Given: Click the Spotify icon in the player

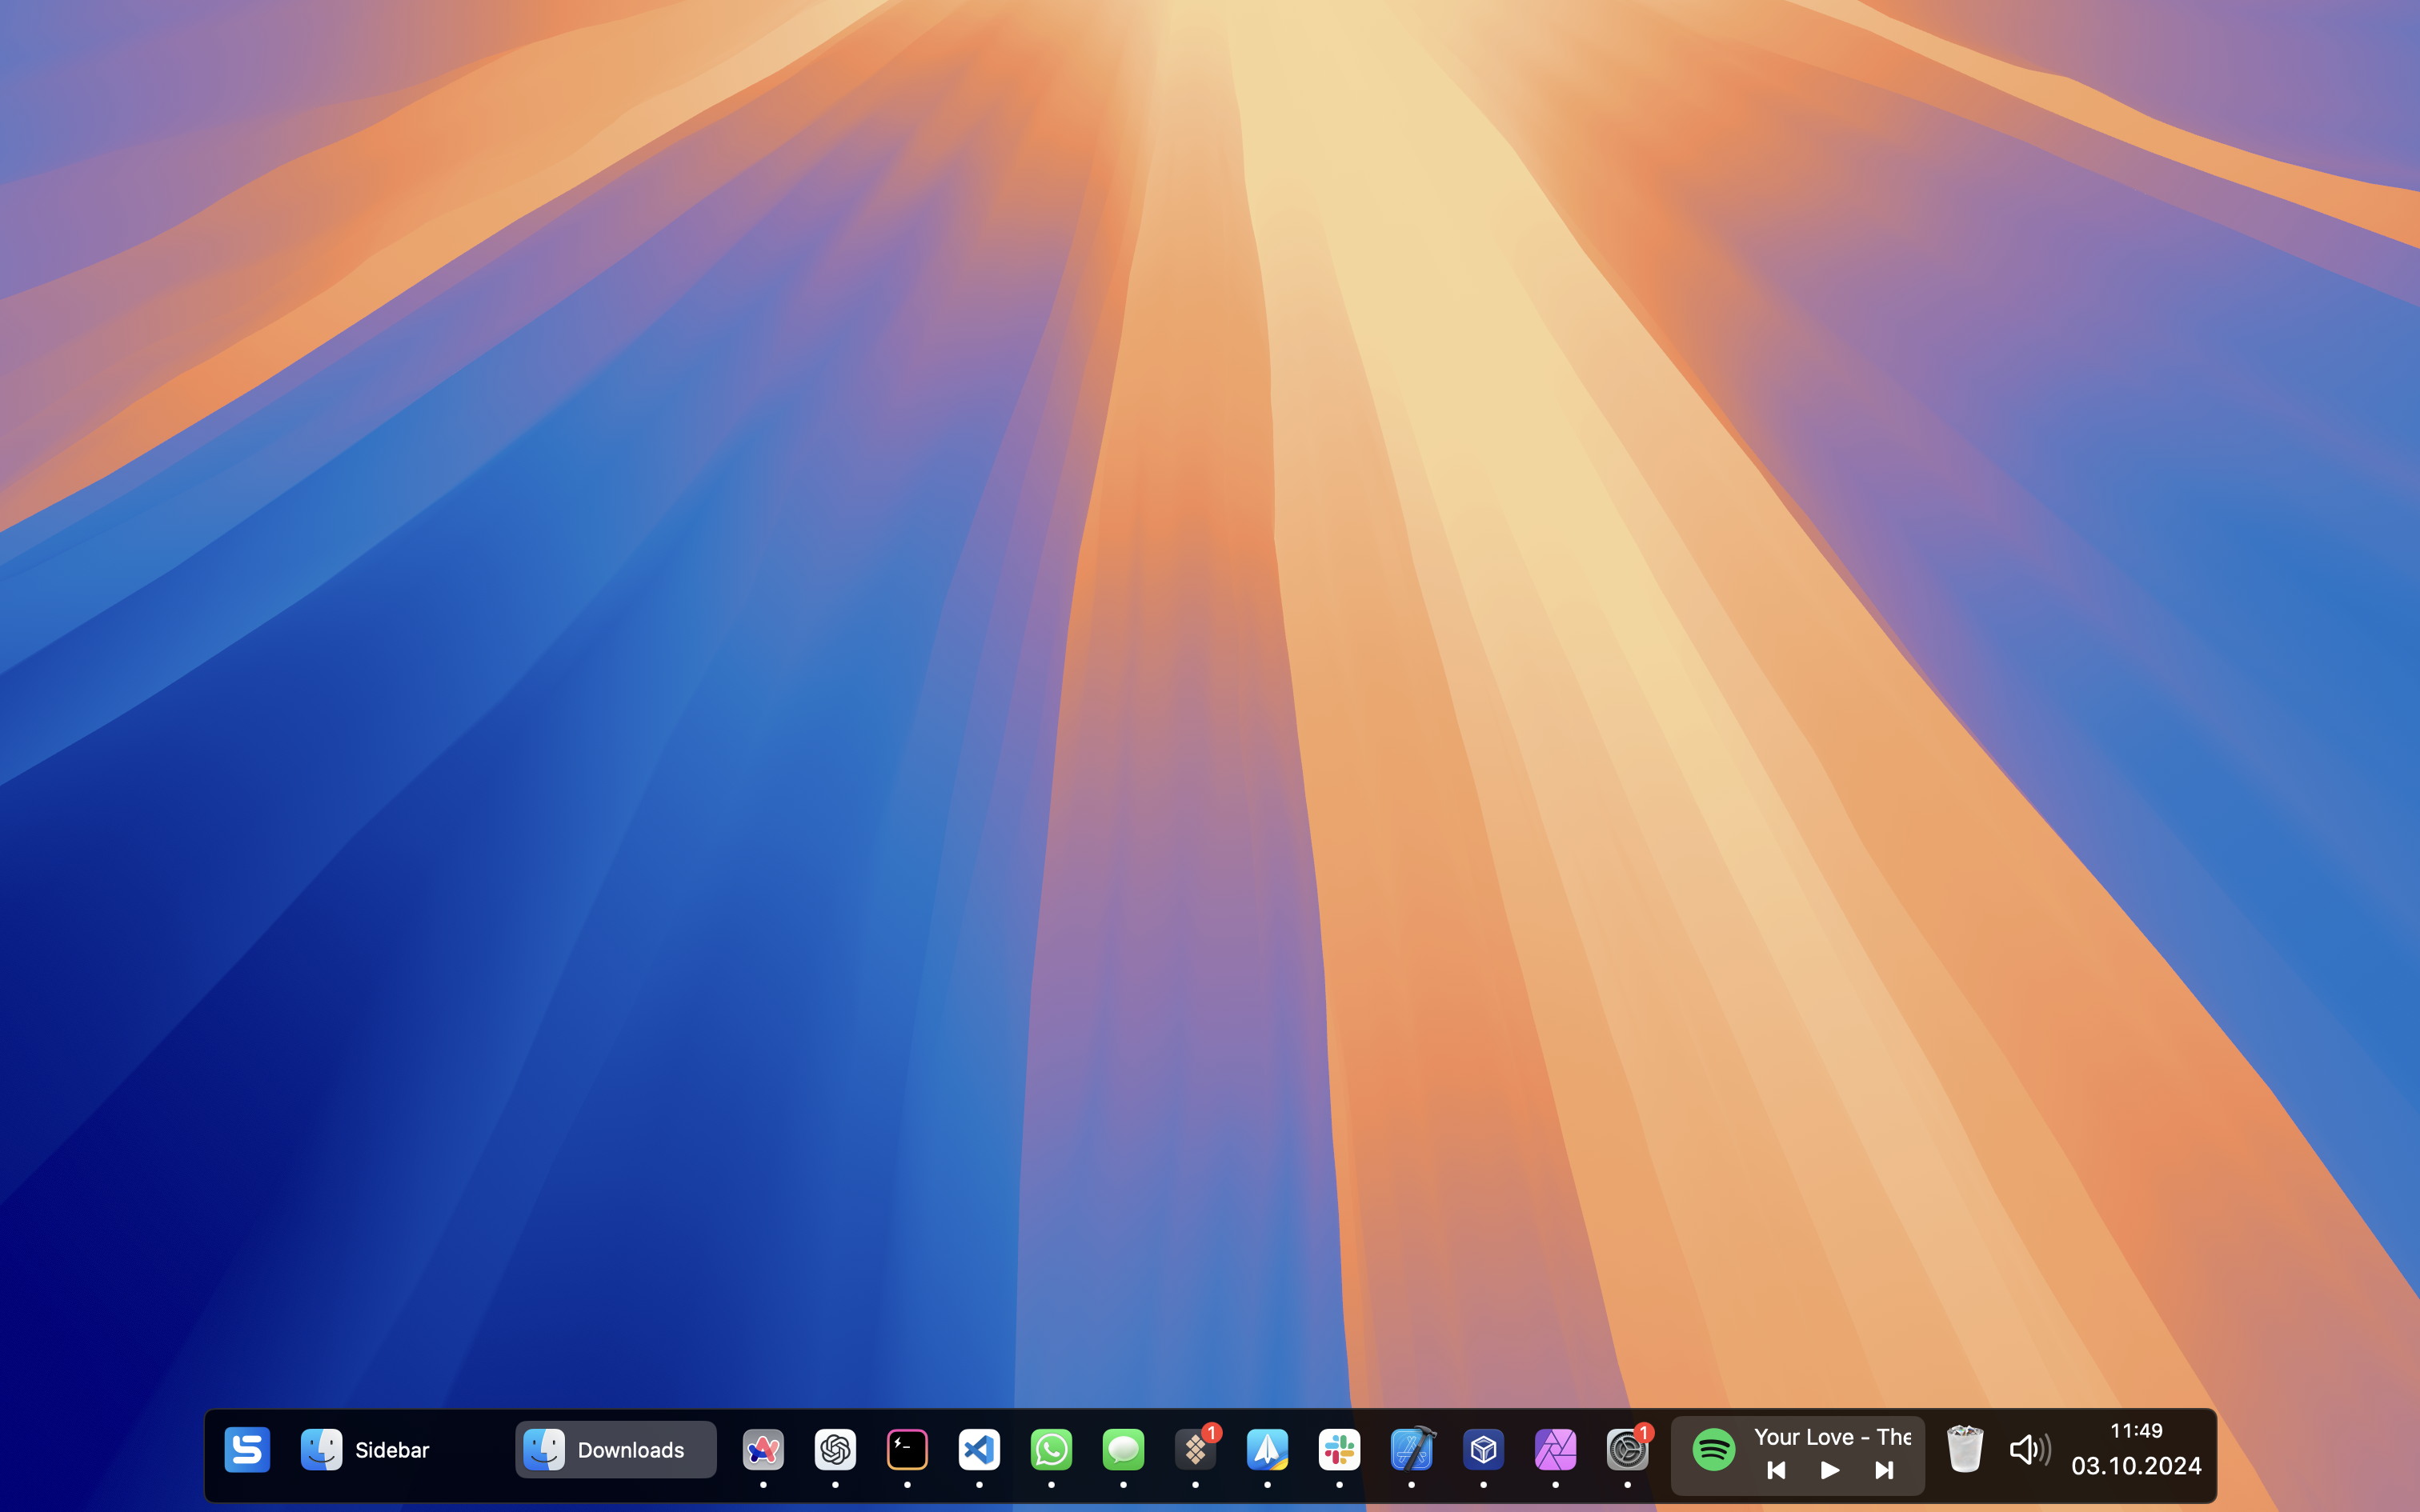Looking at the screenshot, I should [x=1713, y=1449].
